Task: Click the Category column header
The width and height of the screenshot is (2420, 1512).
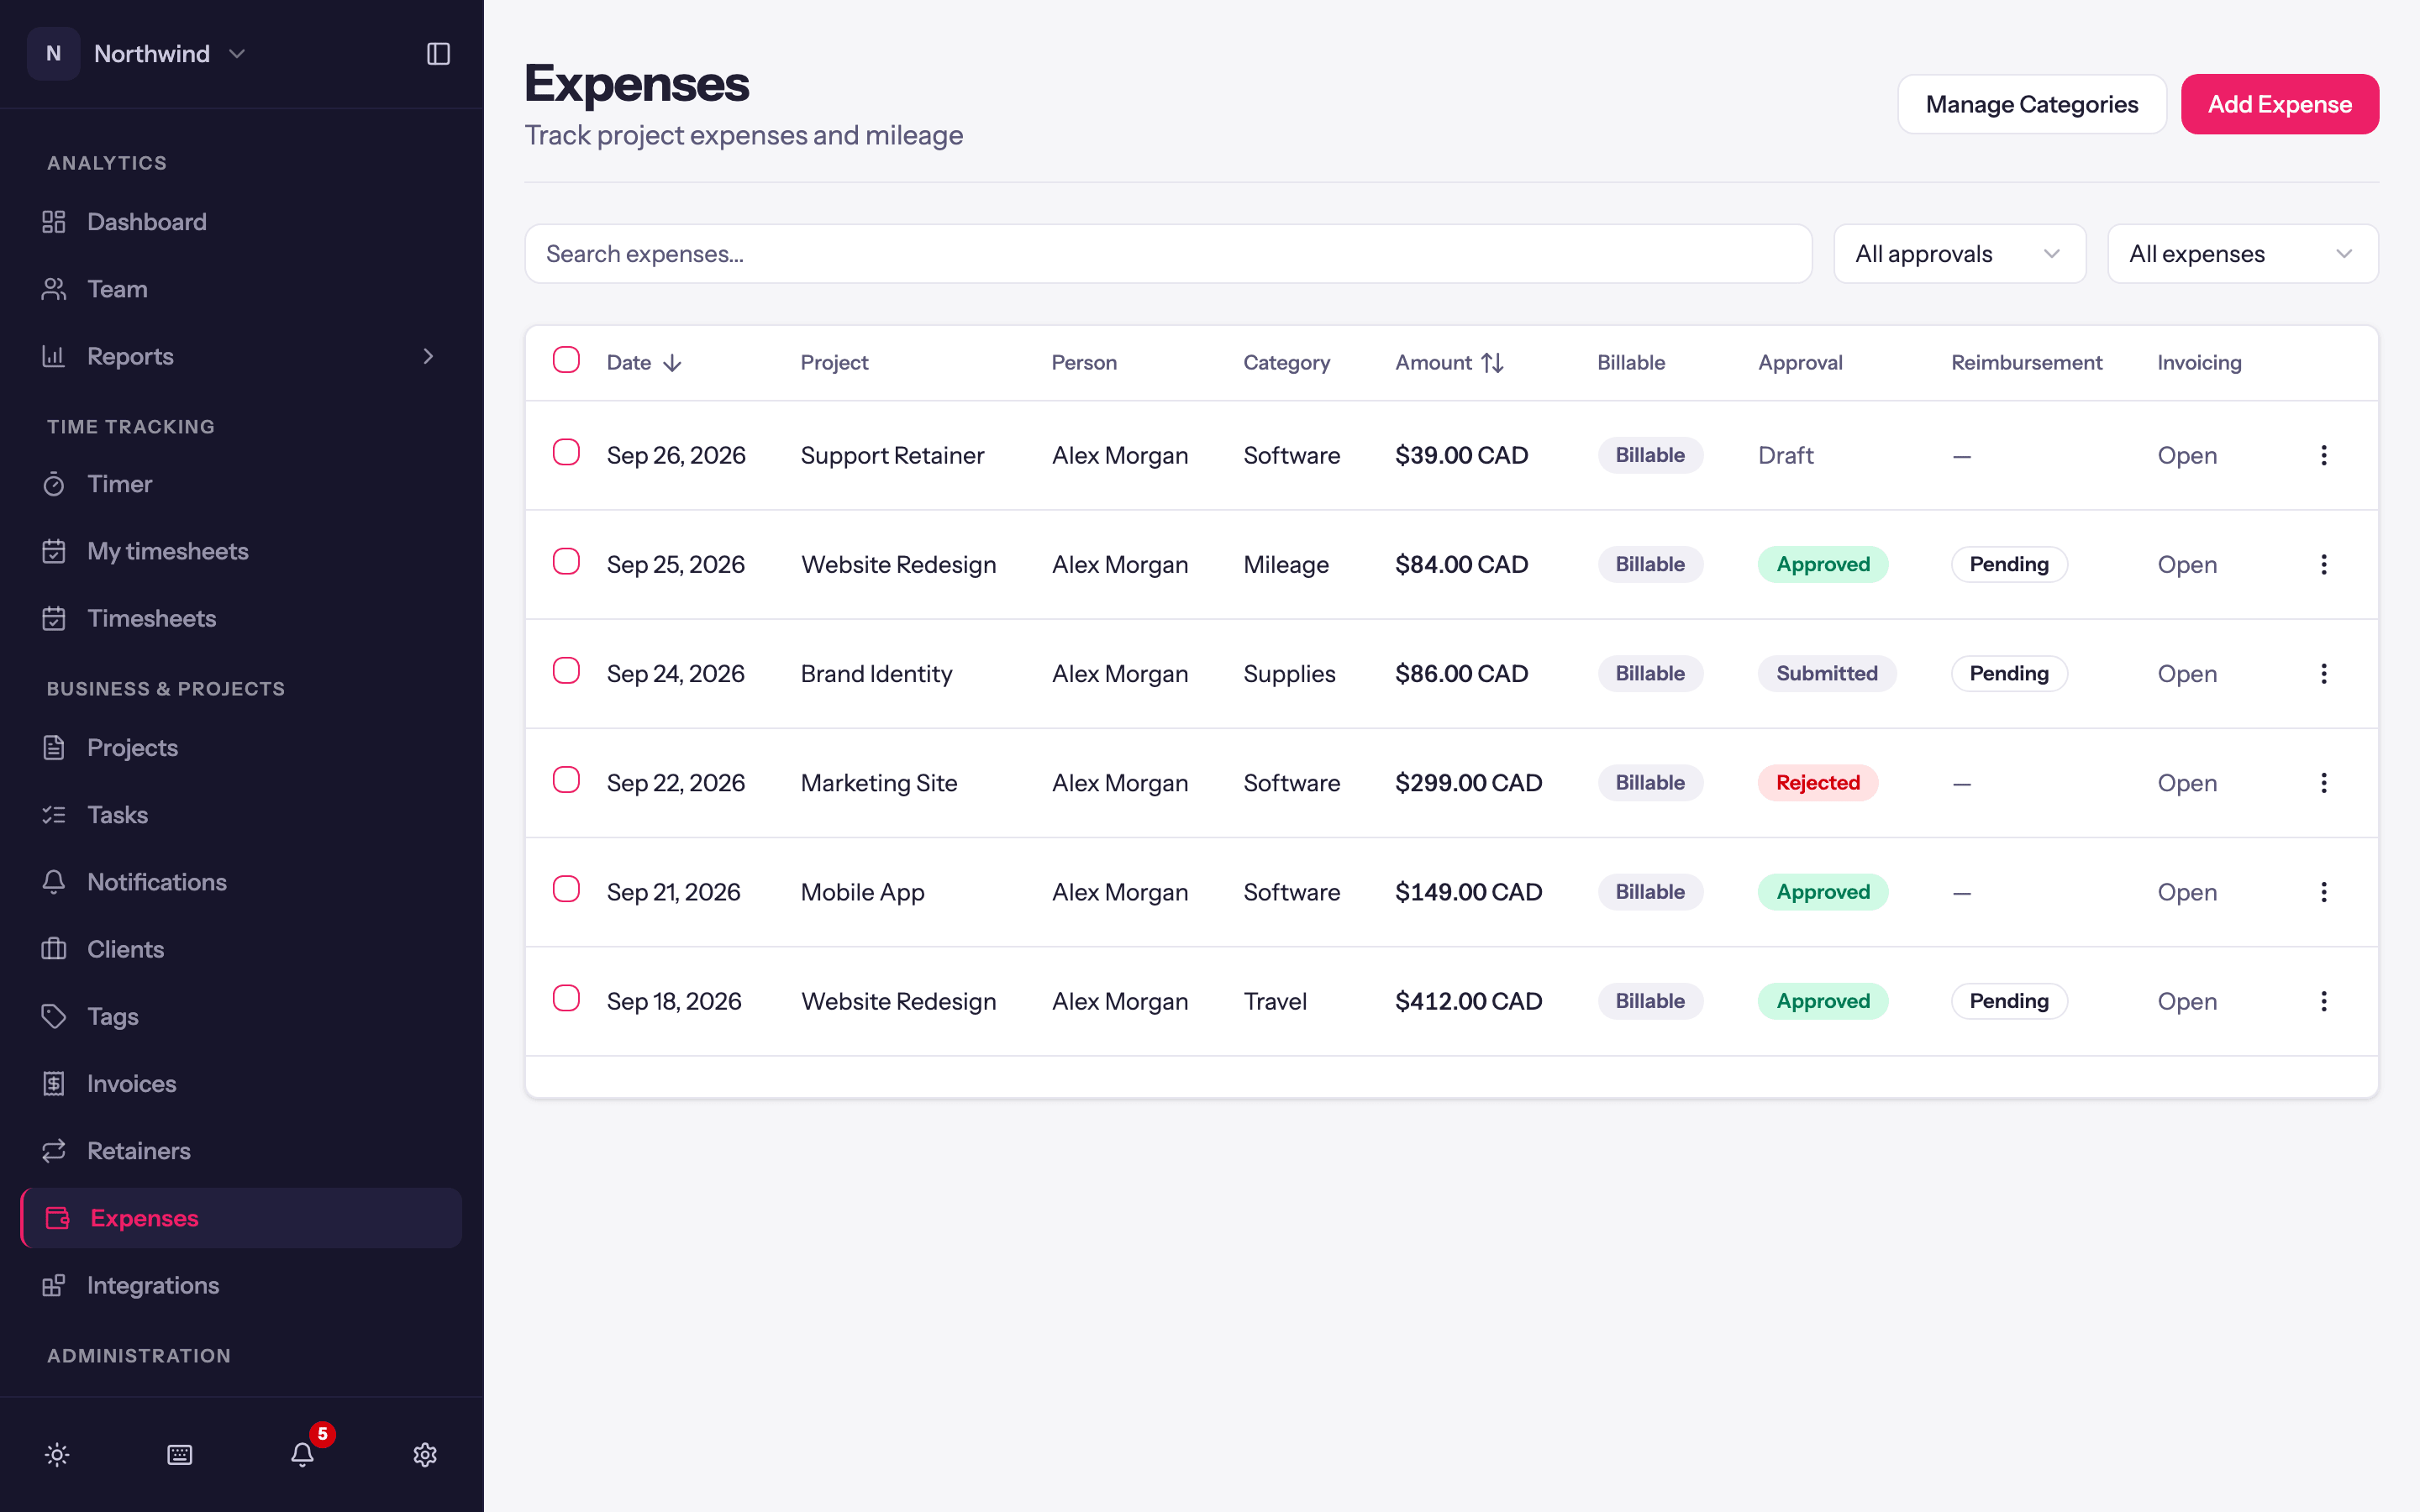Action: (1286, 363)
